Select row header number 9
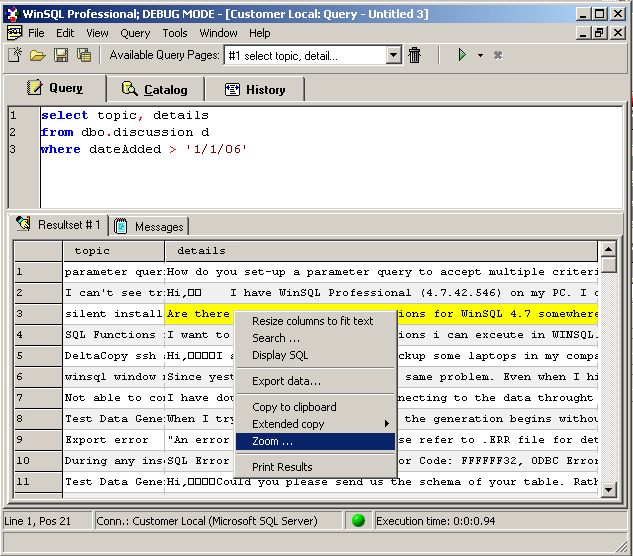The image size is (633, 556). click(38, 440)
